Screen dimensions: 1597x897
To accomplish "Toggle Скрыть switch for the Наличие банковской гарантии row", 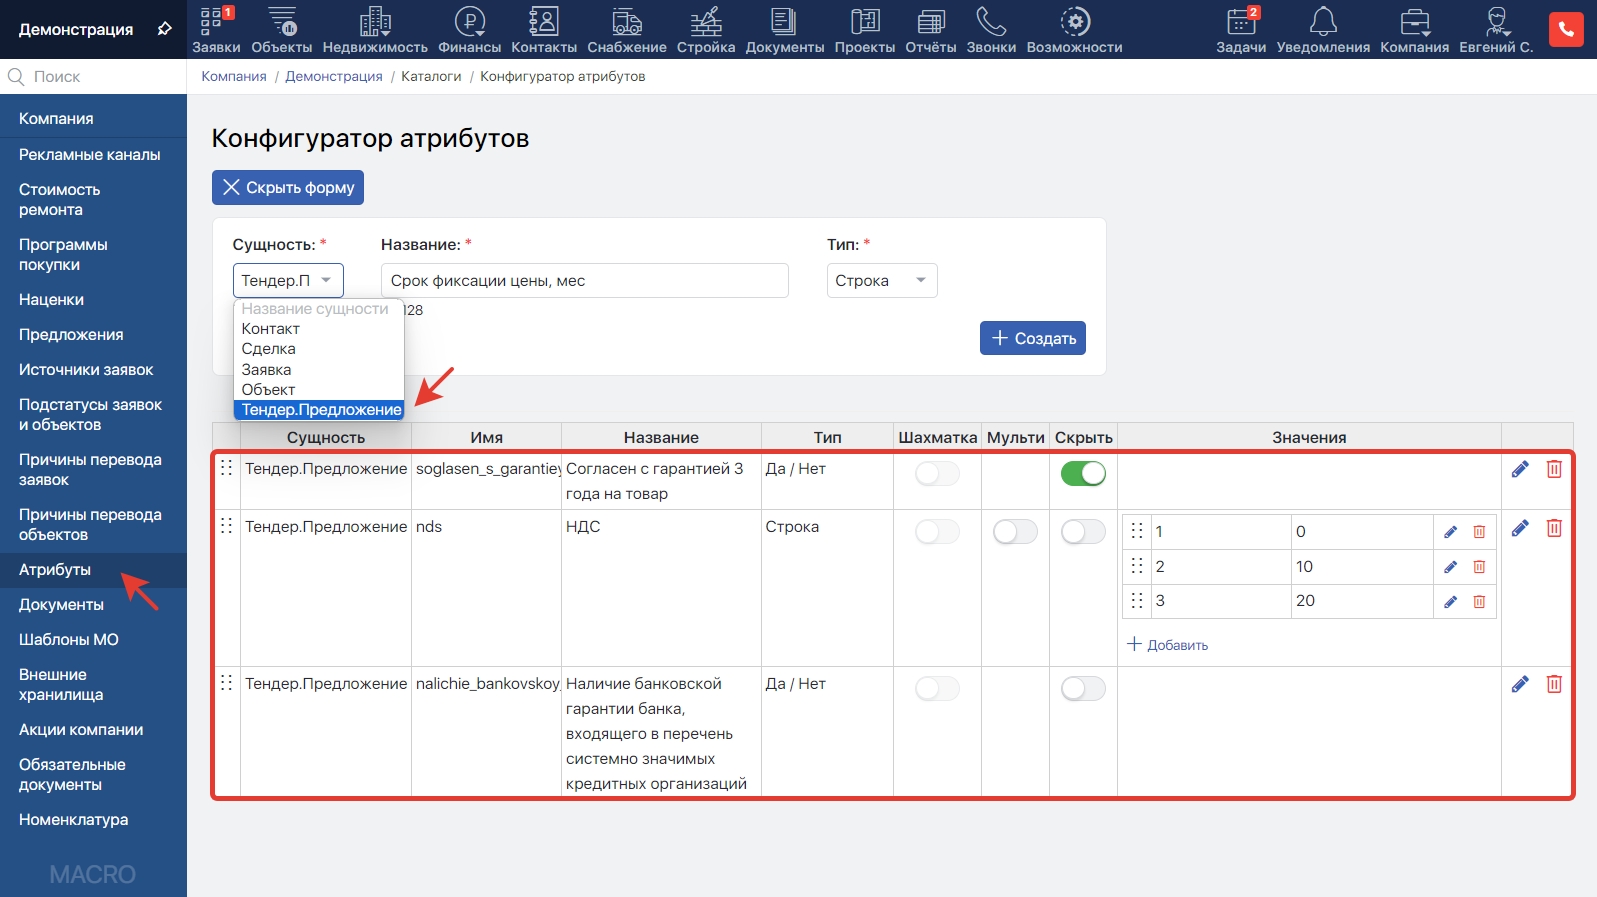I will pos(1083,689).
